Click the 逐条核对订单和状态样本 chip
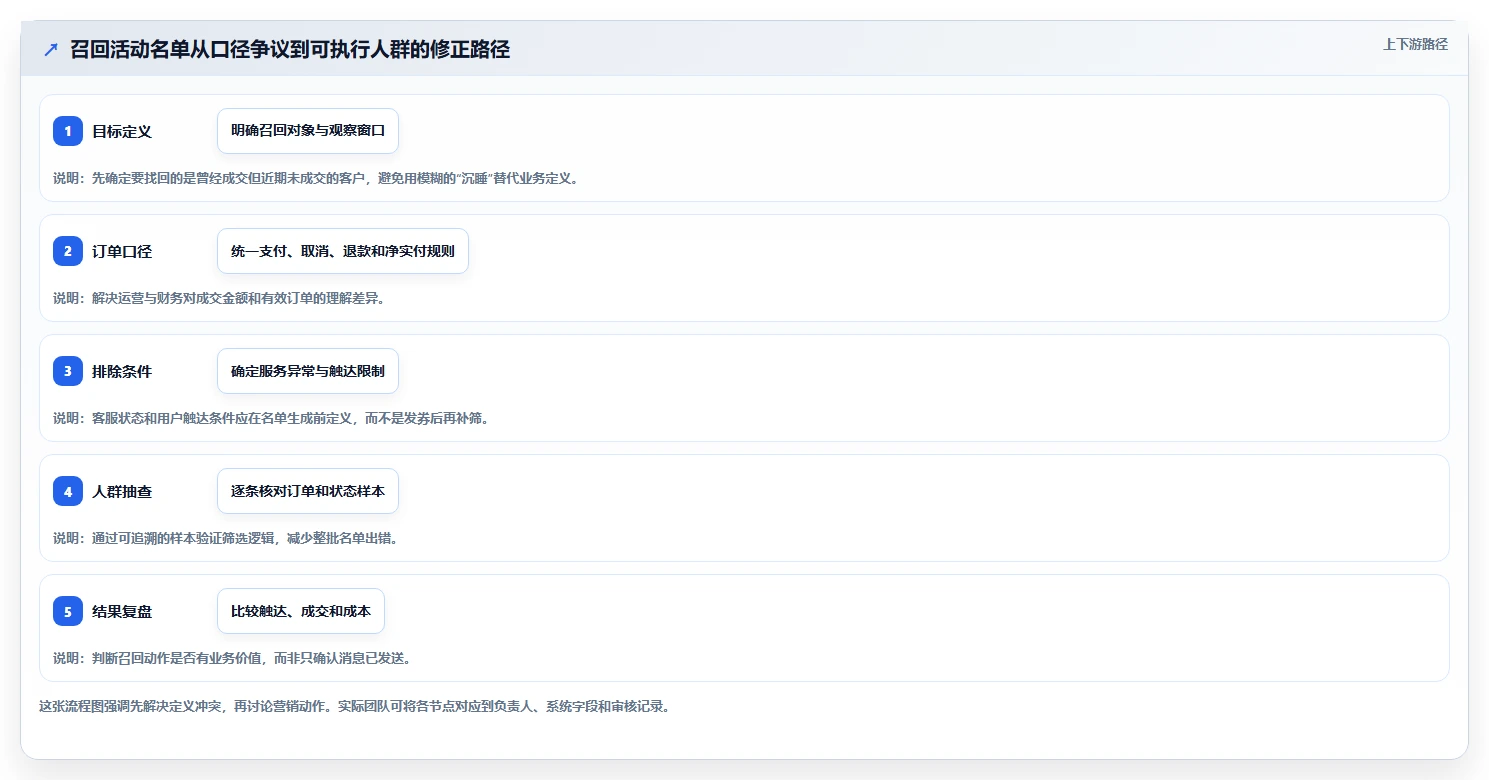The width and height of the screenshot is (1489, 780). tap(308, 491)
